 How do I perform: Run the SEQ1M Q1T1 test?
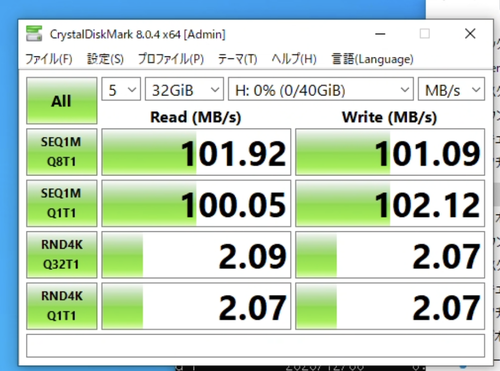[x=62, y=203]
